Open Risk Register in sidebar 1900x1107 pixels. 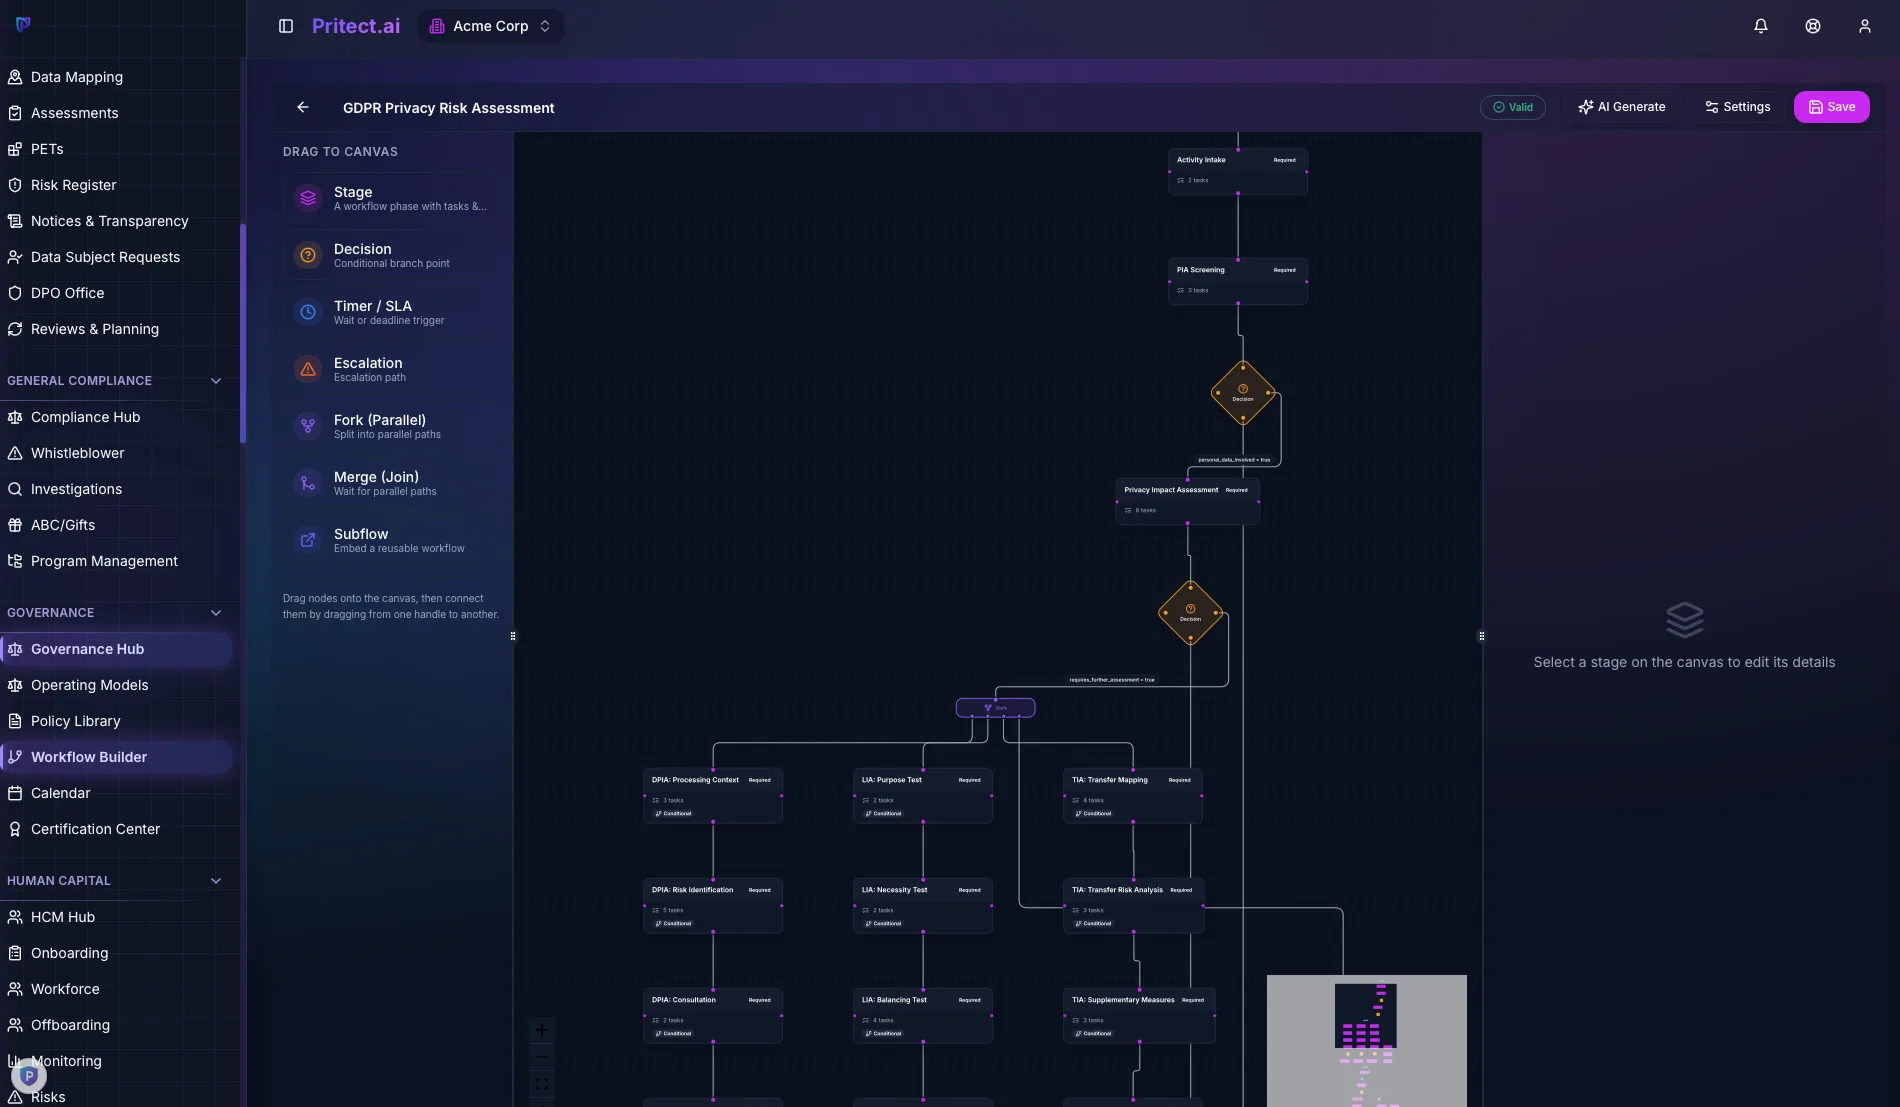[x=118, y=185]
